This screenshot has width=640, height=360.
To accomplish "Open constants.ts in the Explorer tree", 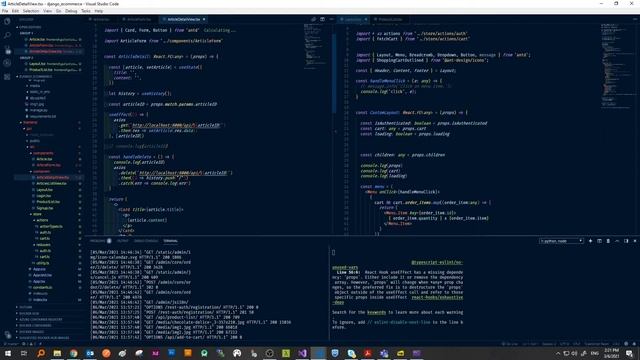I will 42,287.
